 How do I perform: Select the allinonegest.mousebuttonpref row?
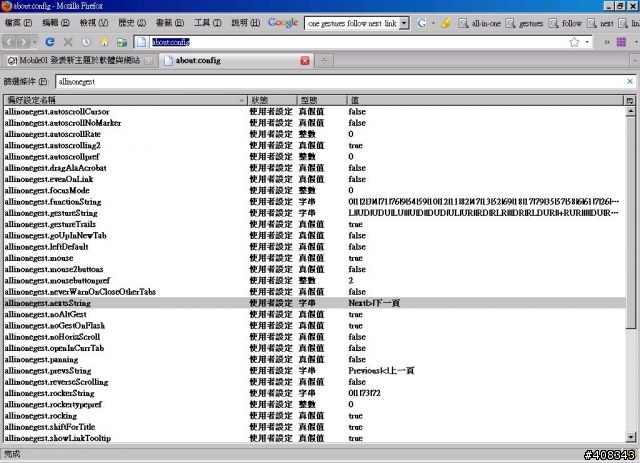click(x=314, y=280)
